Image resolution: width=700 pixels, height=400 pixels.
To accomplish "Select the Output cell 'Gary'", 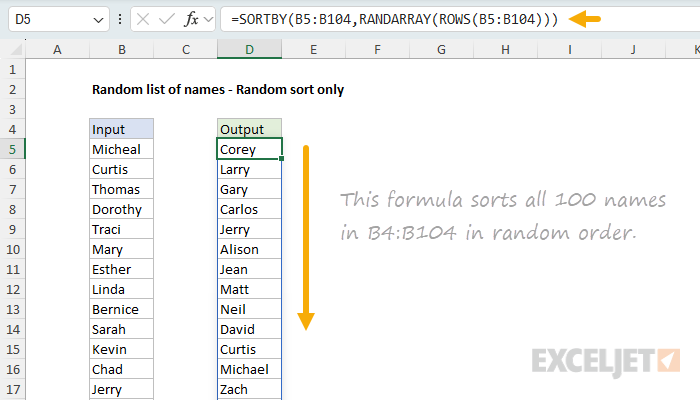I will 250,189.
